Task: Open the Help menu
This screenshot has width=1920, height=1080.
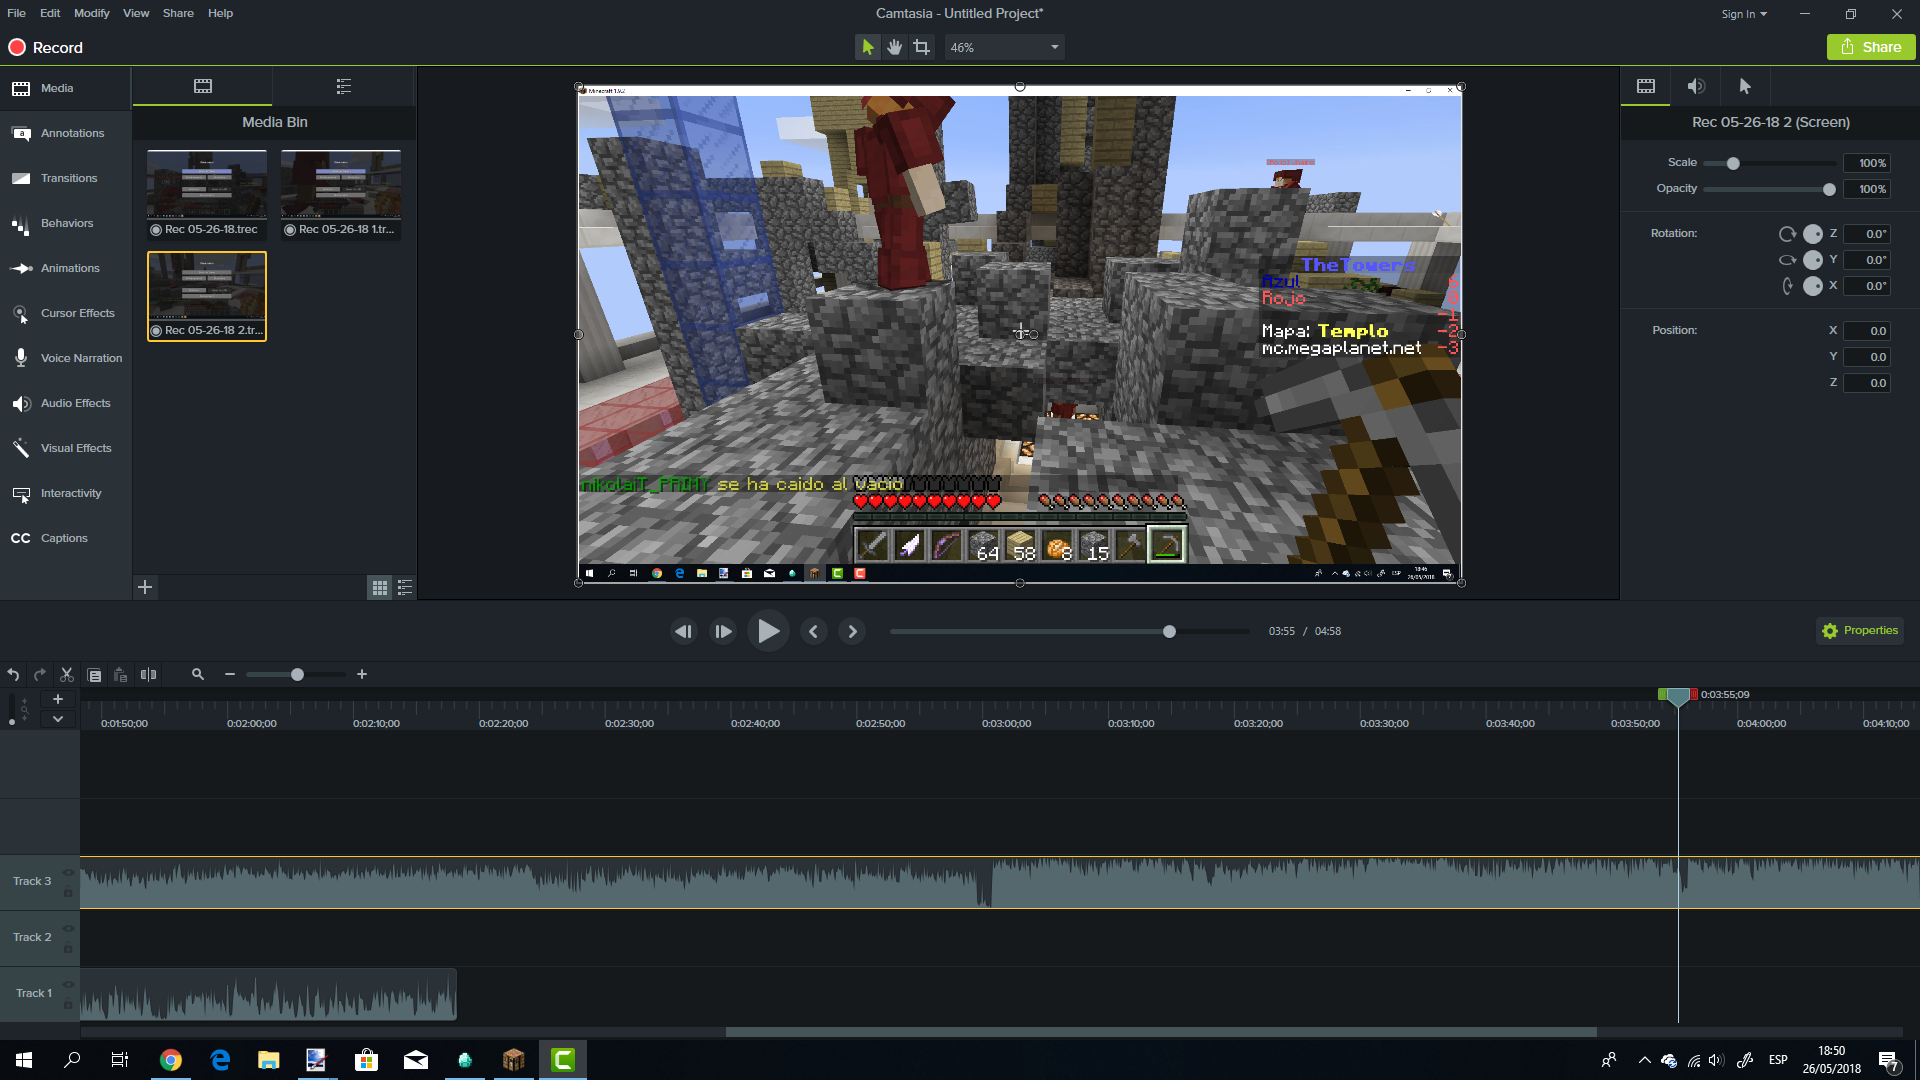Action: click(x=220, y=13)
